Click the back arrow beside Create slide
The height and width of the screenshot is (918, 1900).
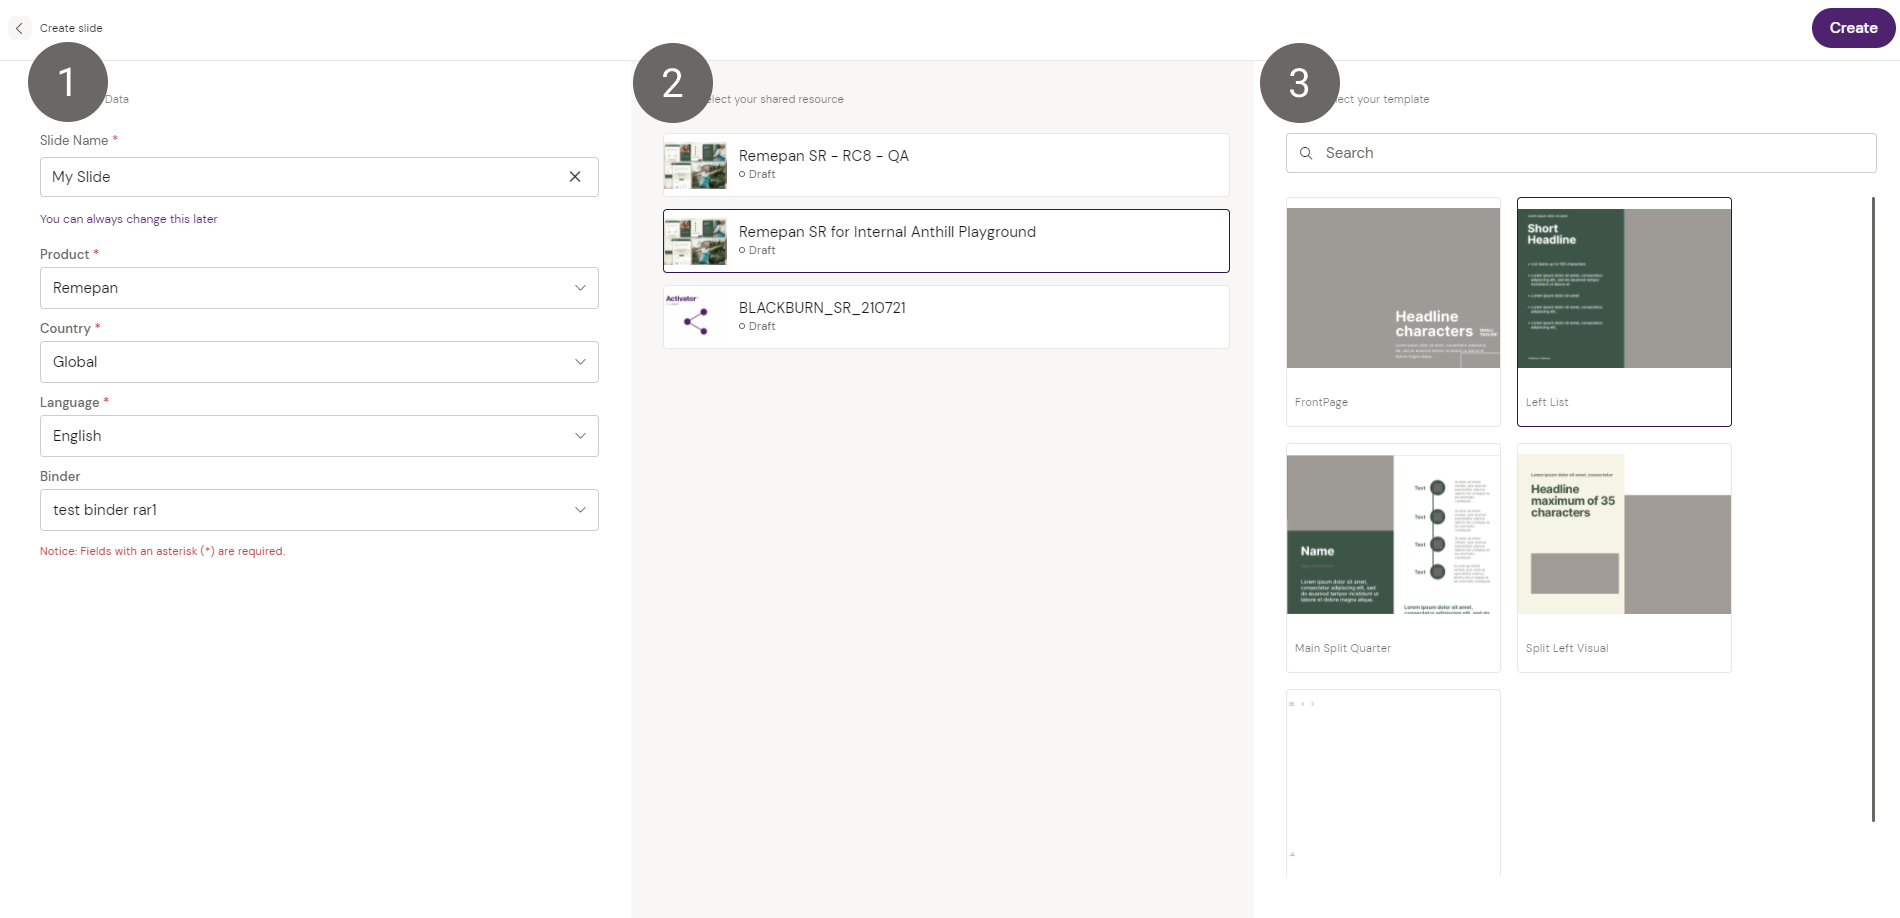point(19,28)
